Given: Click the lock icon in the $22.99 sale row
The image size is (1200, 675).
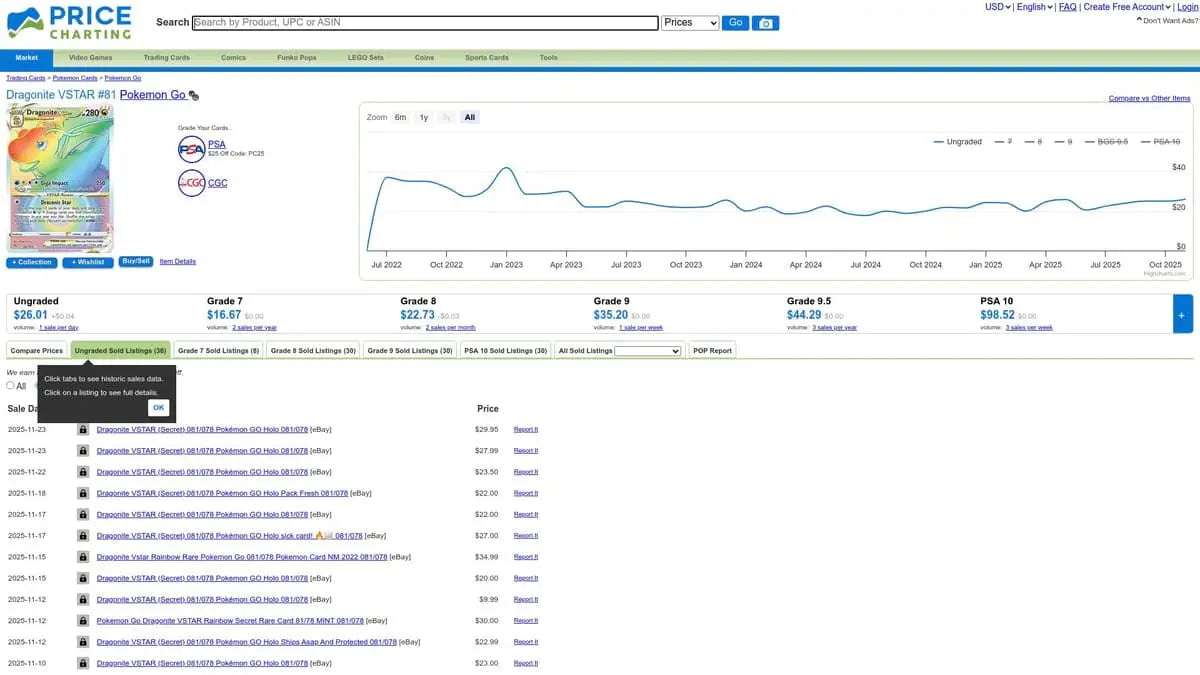Looking at the screenshot, I should [83, 642].
